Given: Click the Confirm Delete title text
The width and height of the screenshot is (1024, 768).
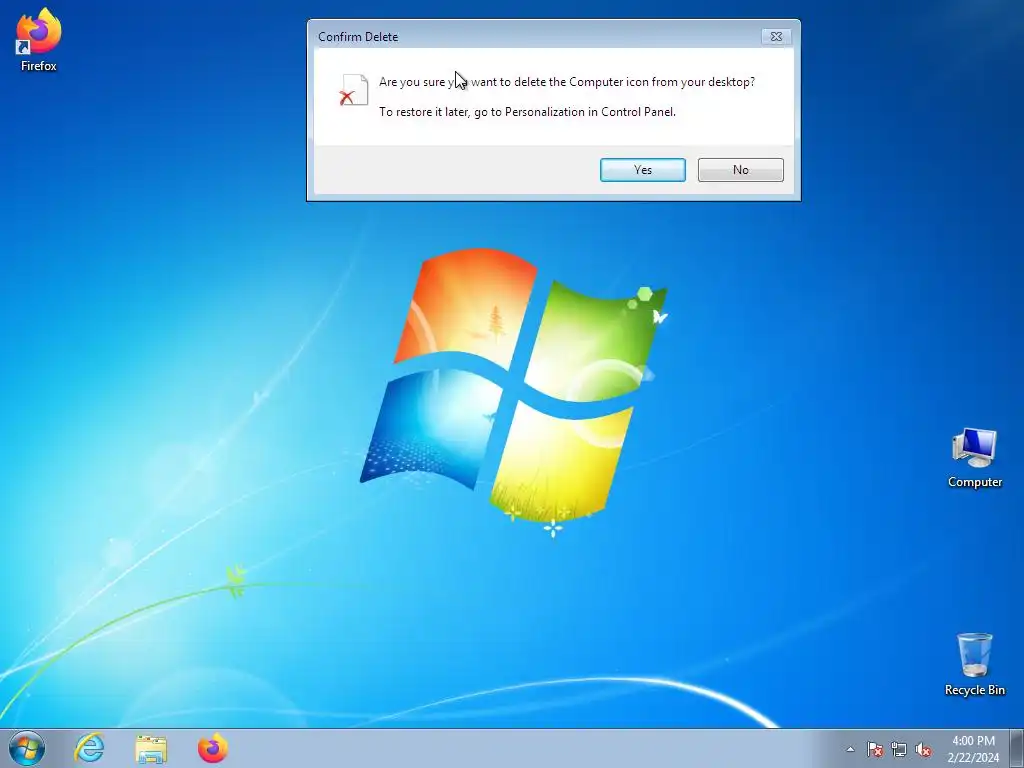Looking at the screenshot, I should coord(358,37).
